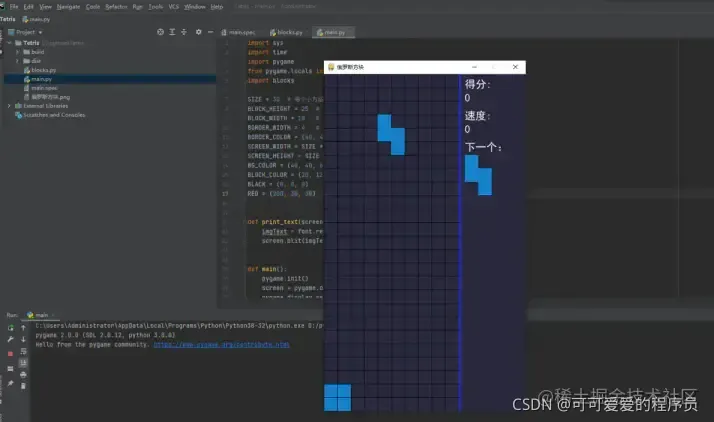Screen dimensions: 714x422
Task: Click the Expand All icon in Project toolbar
Action: click(x=172, y=32)
